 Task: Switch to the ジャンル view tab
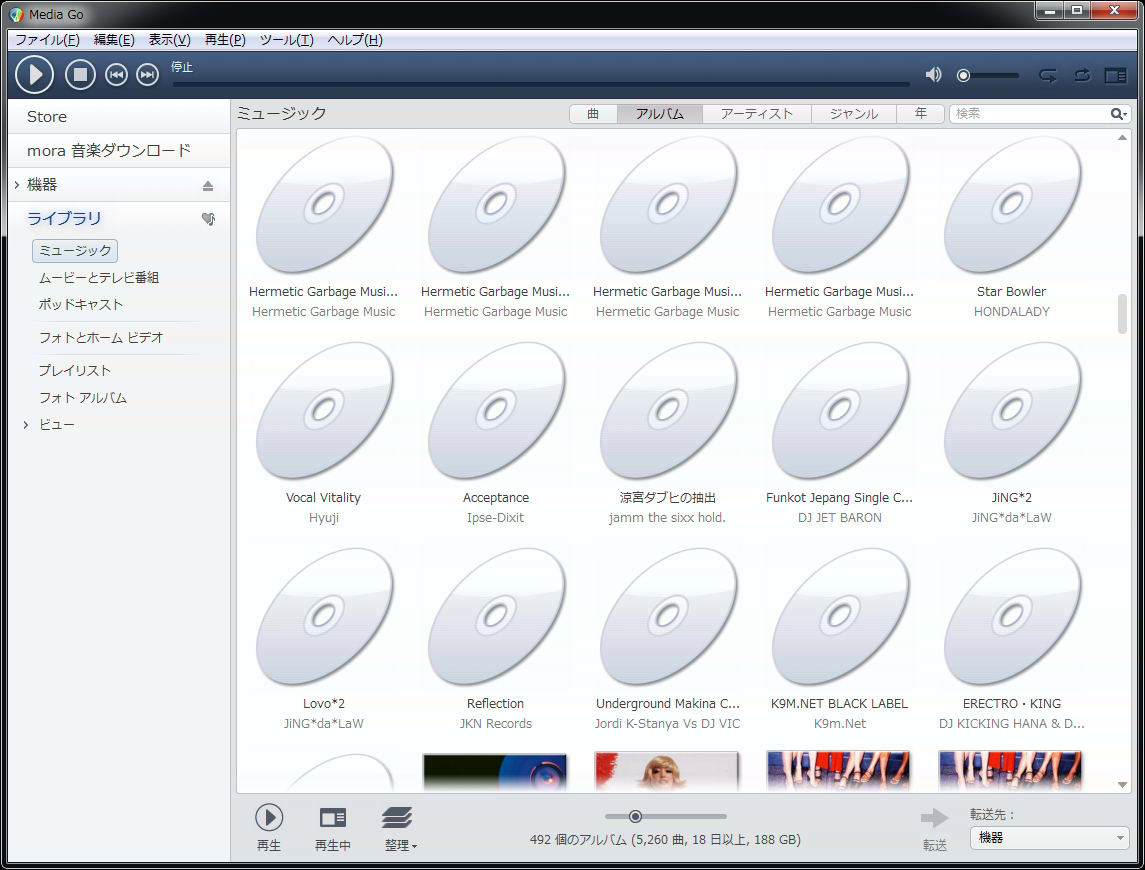[854, 114]
